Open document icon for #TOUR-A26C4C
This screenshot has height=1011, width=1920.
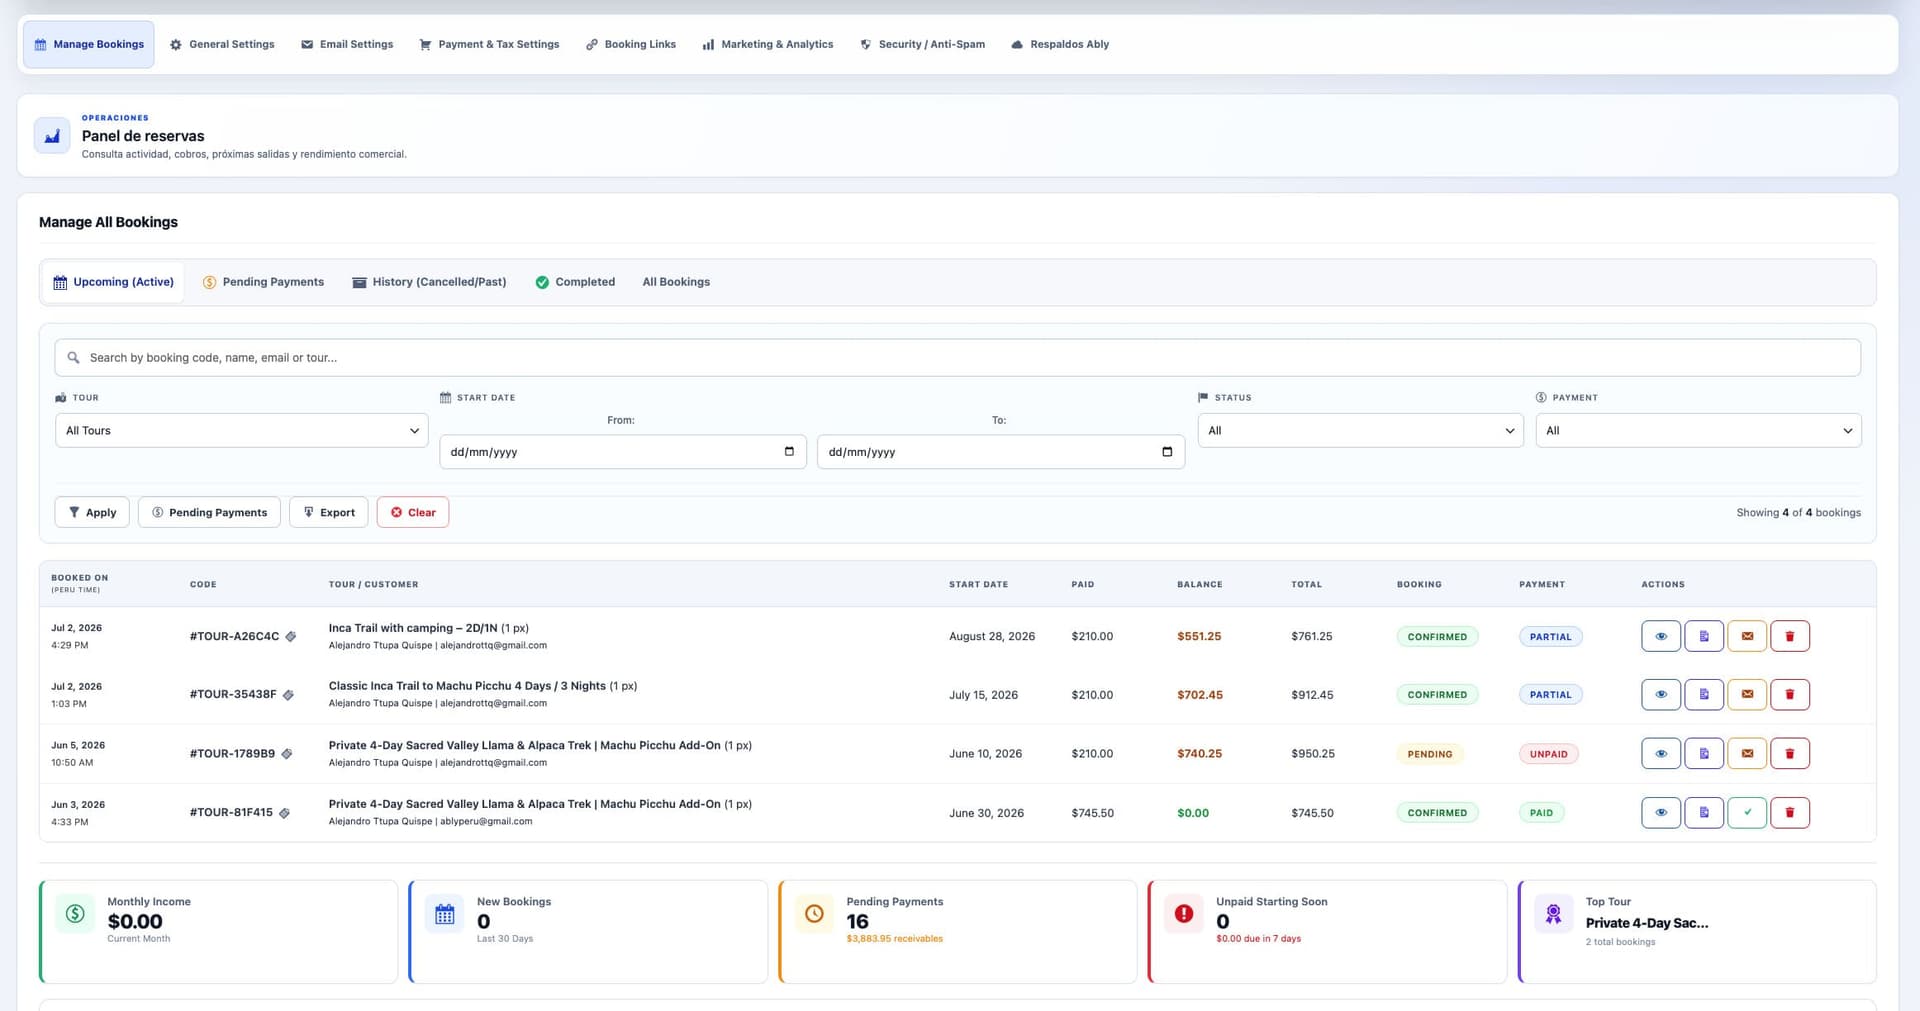pos(1704,636)
